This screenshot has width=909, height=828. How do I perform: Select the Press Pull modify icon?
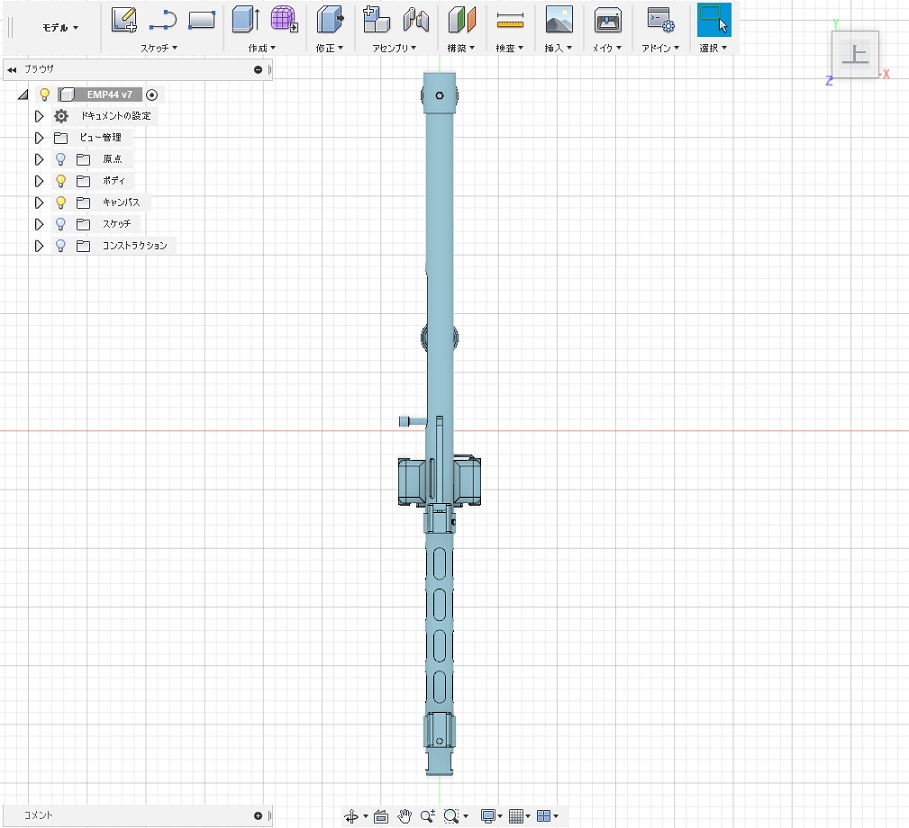[x=329, y=19]
